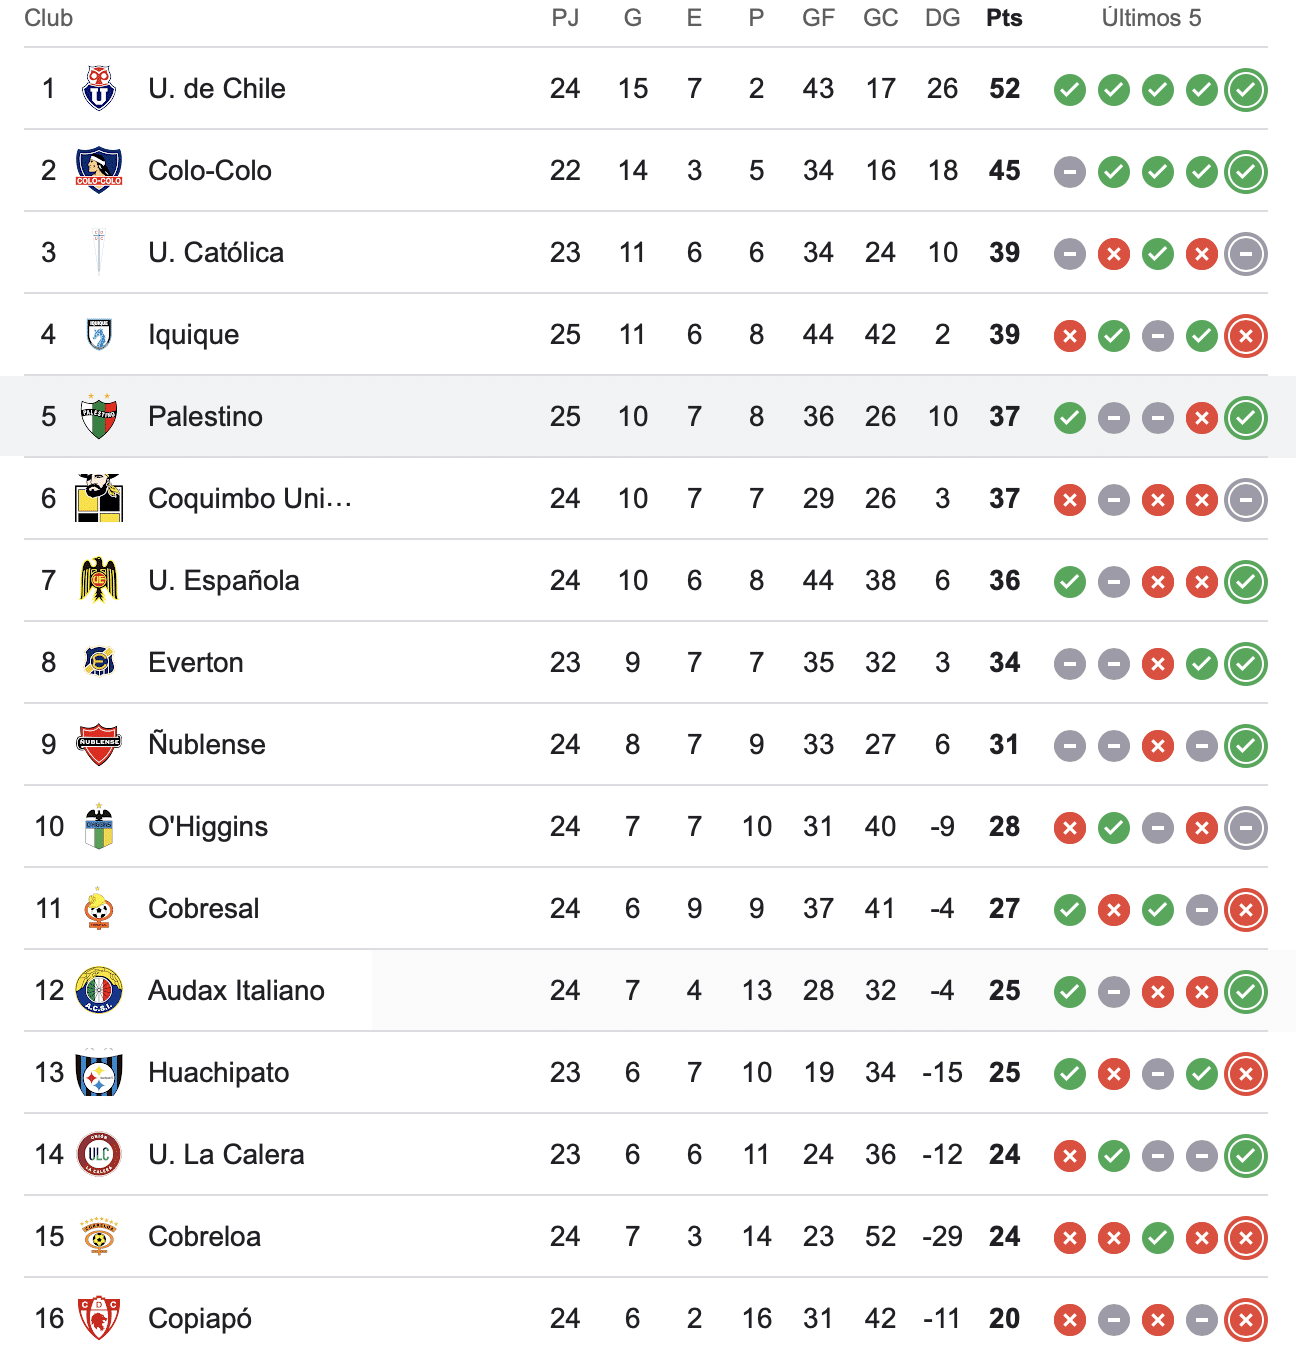
Task: Open the O'Higgins team name link
Action: coord(208,827)
